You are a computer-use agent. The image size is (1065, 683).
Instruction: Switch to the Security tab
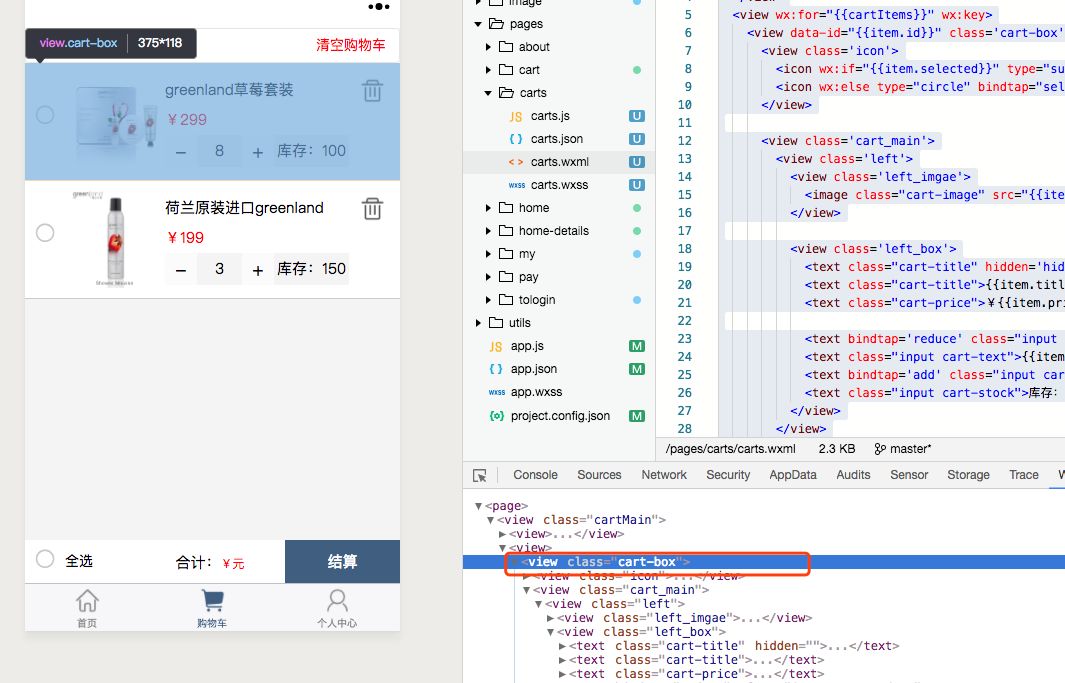tap(728, 475)
